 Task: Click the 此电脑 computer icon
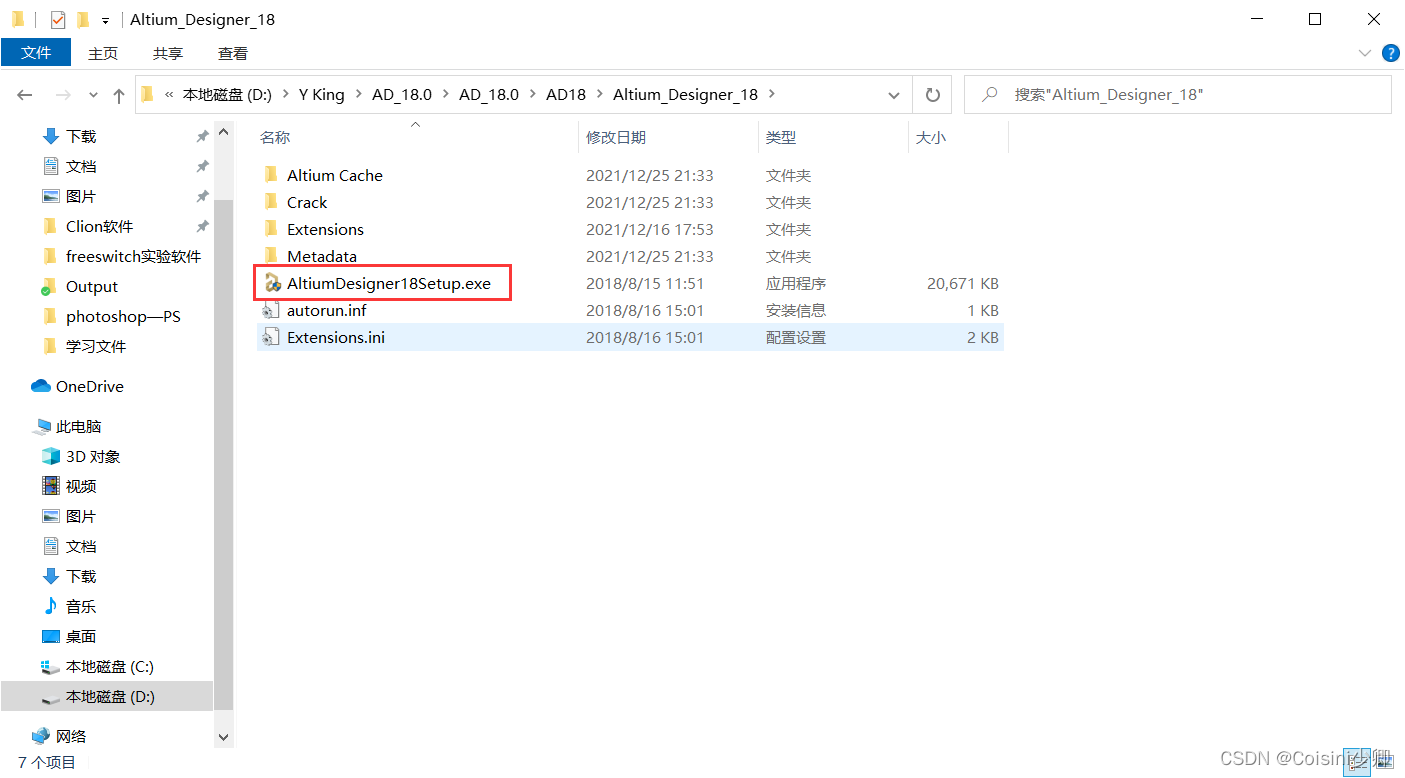point(42,426)
